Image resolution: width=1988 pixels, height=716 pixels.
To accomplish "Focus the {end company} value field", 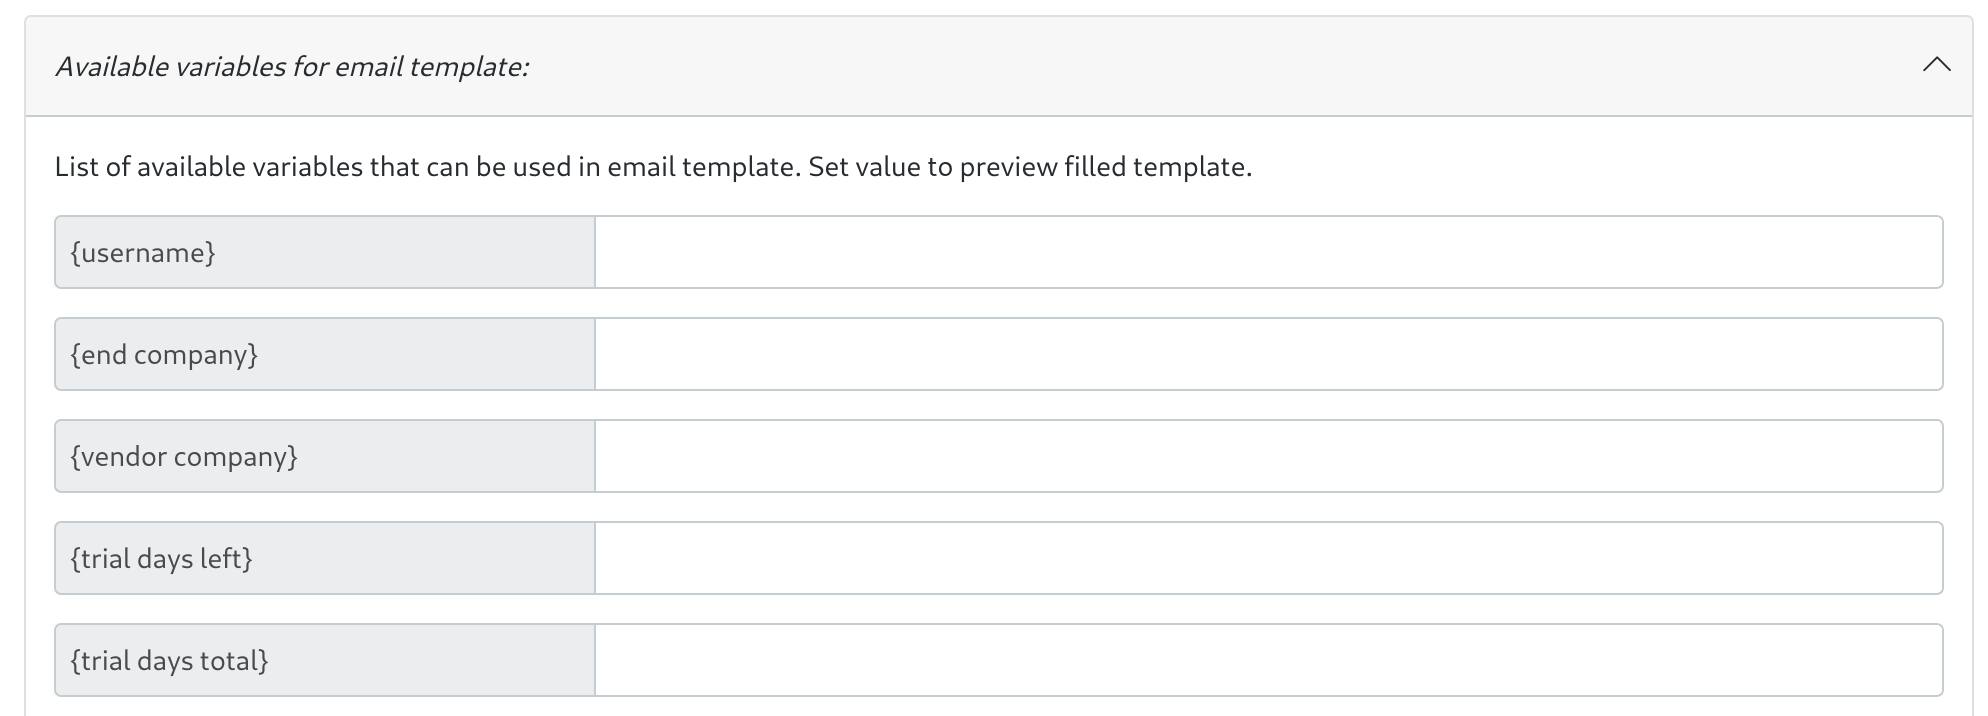I will click(x=1268, y=355).
